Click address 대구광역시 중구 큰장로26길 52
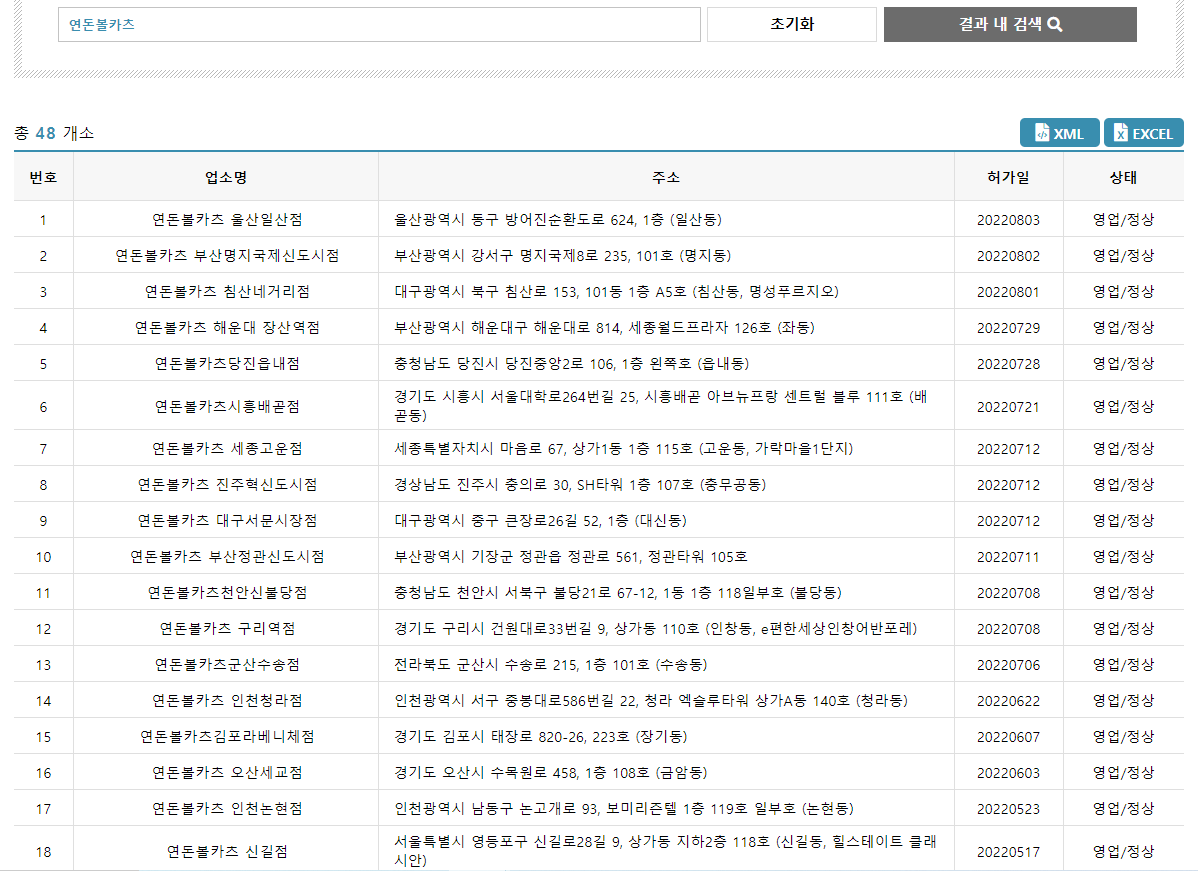Viewport: 1198px width, 871px height. coord(540,520)
